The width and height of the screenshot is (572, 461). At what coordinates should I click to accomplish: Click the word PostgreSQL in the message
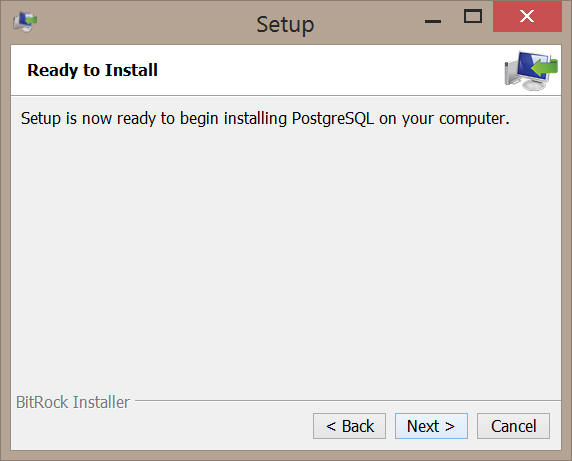tap(333, 119)
